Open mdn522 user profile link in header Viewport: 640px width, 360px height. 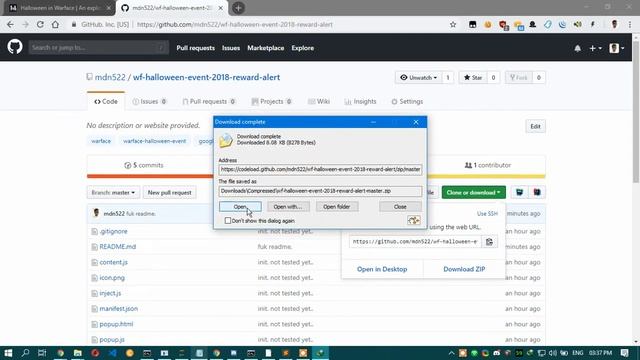pyautogui.click(x=110, y=77)
